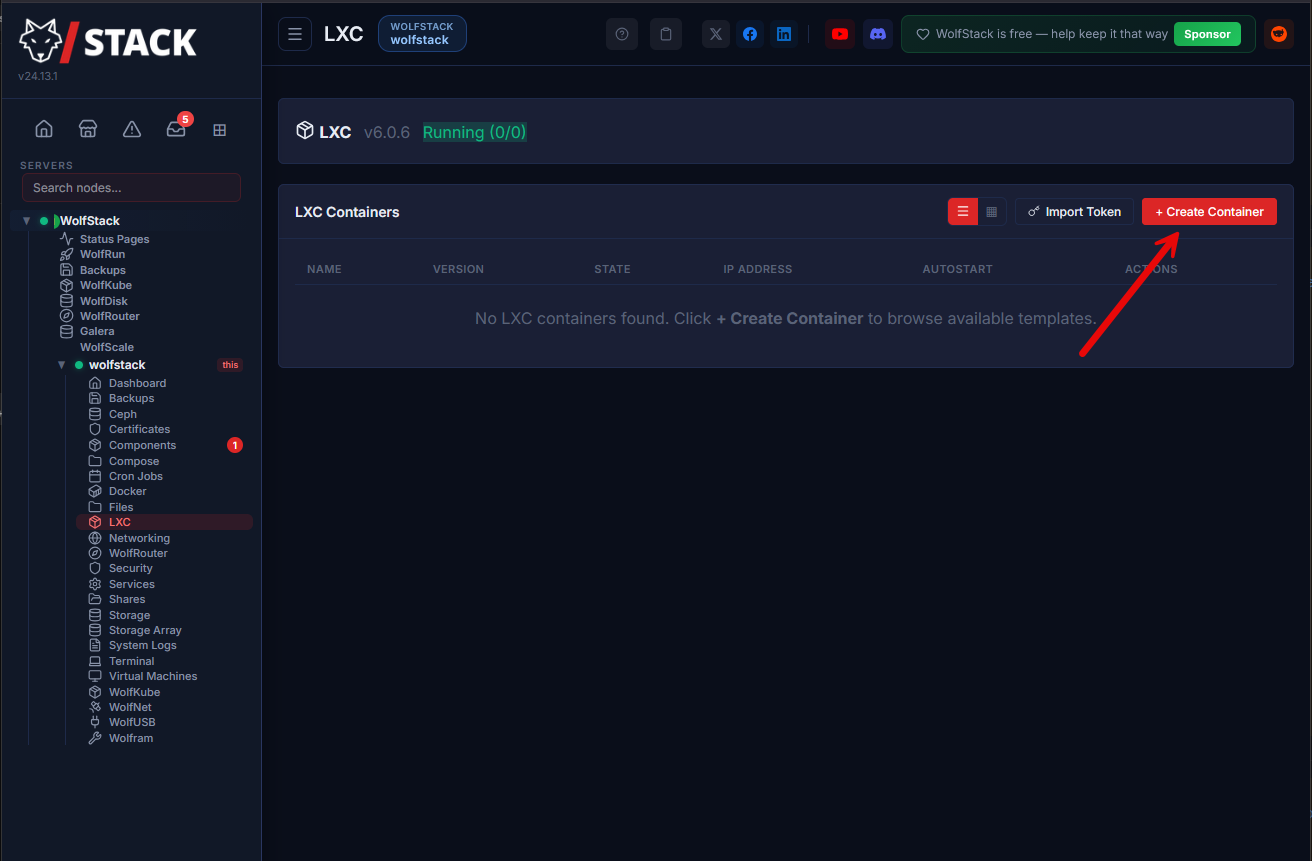Open WolfNet in node menu
Image resolution: width=1312 pixels, height=861 pixels.
click(130, 707)
